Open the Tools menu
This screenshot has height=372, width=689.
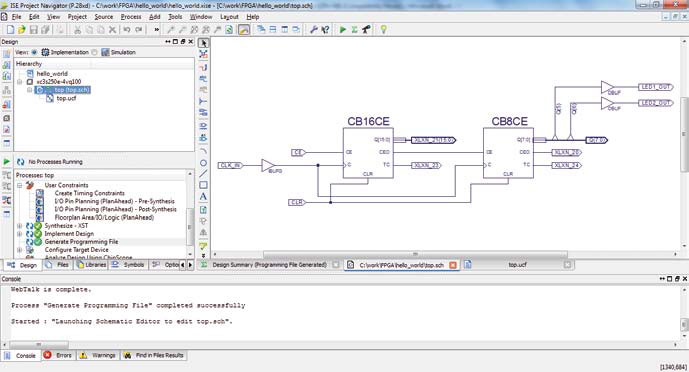coord(175,17)
